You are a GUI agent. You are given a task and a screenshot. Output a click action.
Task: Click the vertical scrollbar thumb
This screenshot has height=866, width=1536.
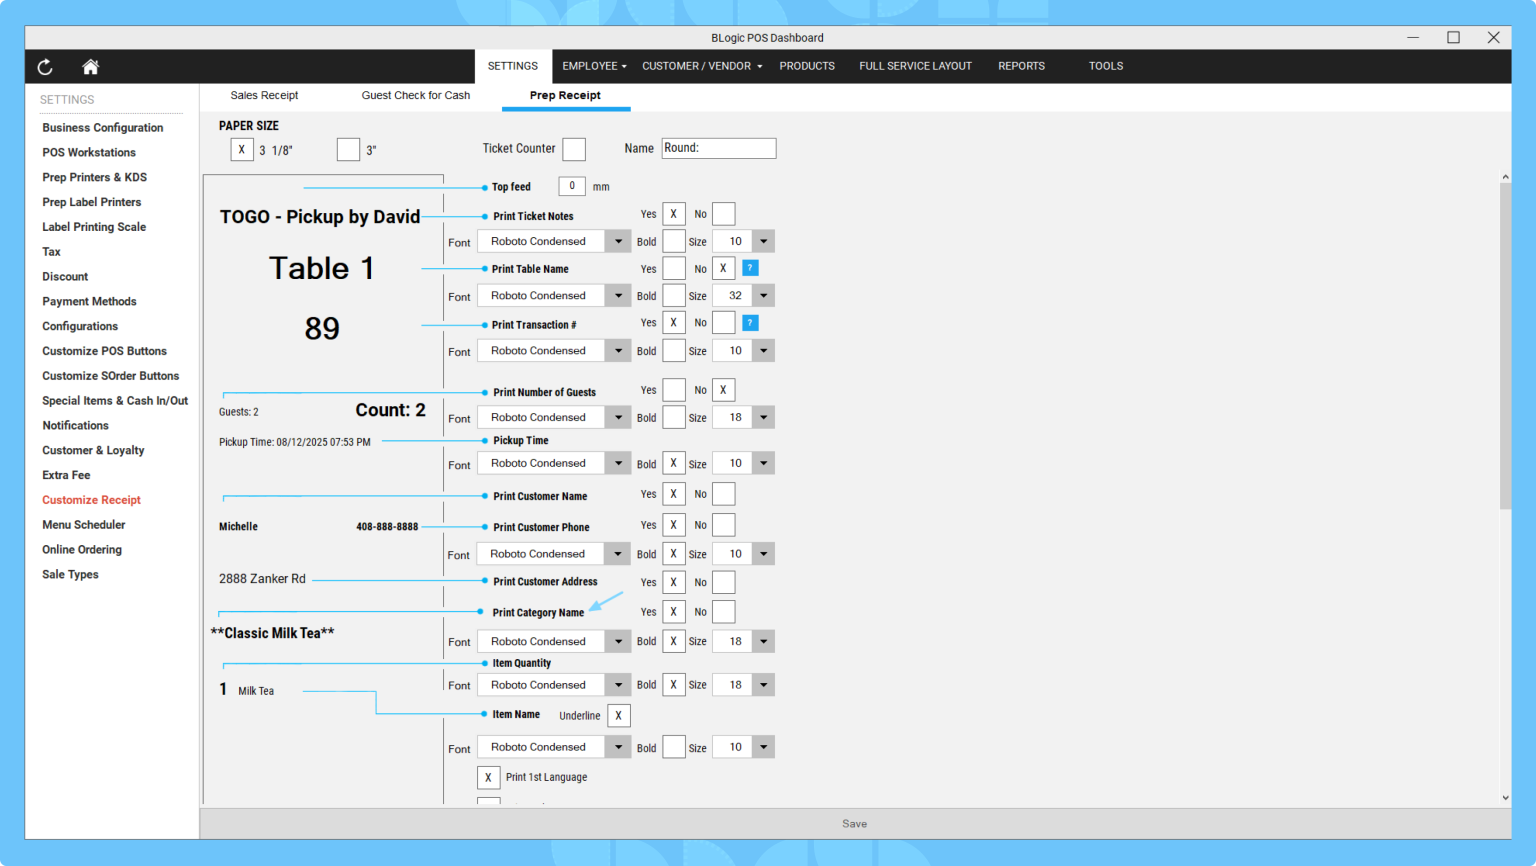point(1505,347)
